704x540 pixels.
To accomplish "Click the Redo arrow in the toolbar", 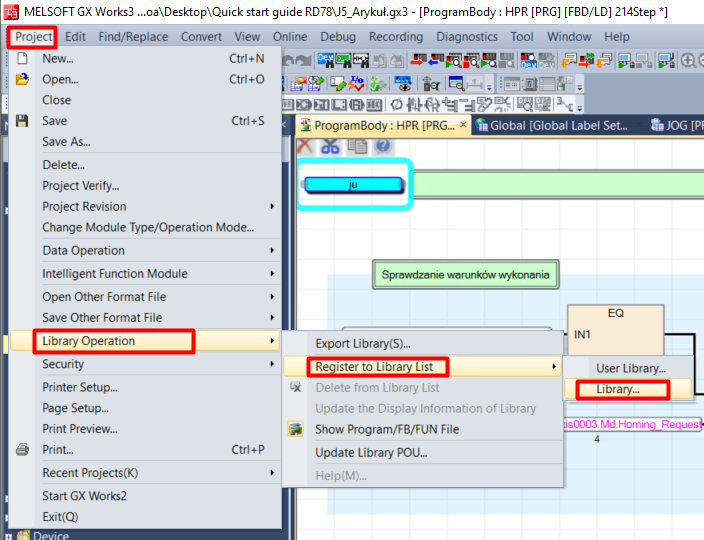I will (x=304, y=60).
